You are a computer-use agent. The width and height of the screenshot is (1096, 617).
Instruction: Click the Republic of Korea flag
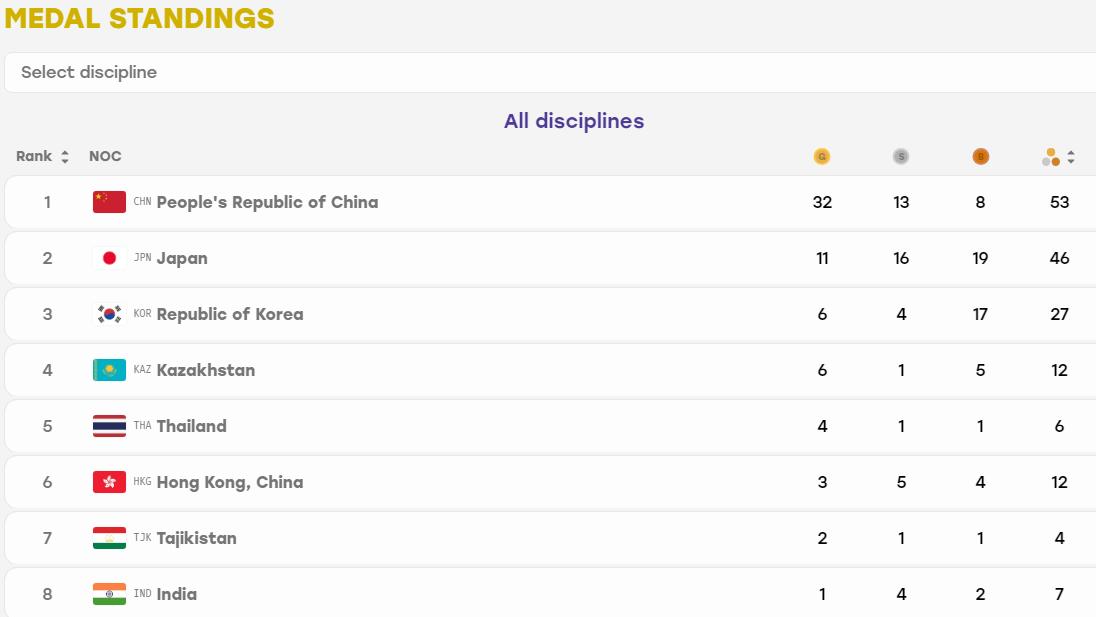[109, 314]
